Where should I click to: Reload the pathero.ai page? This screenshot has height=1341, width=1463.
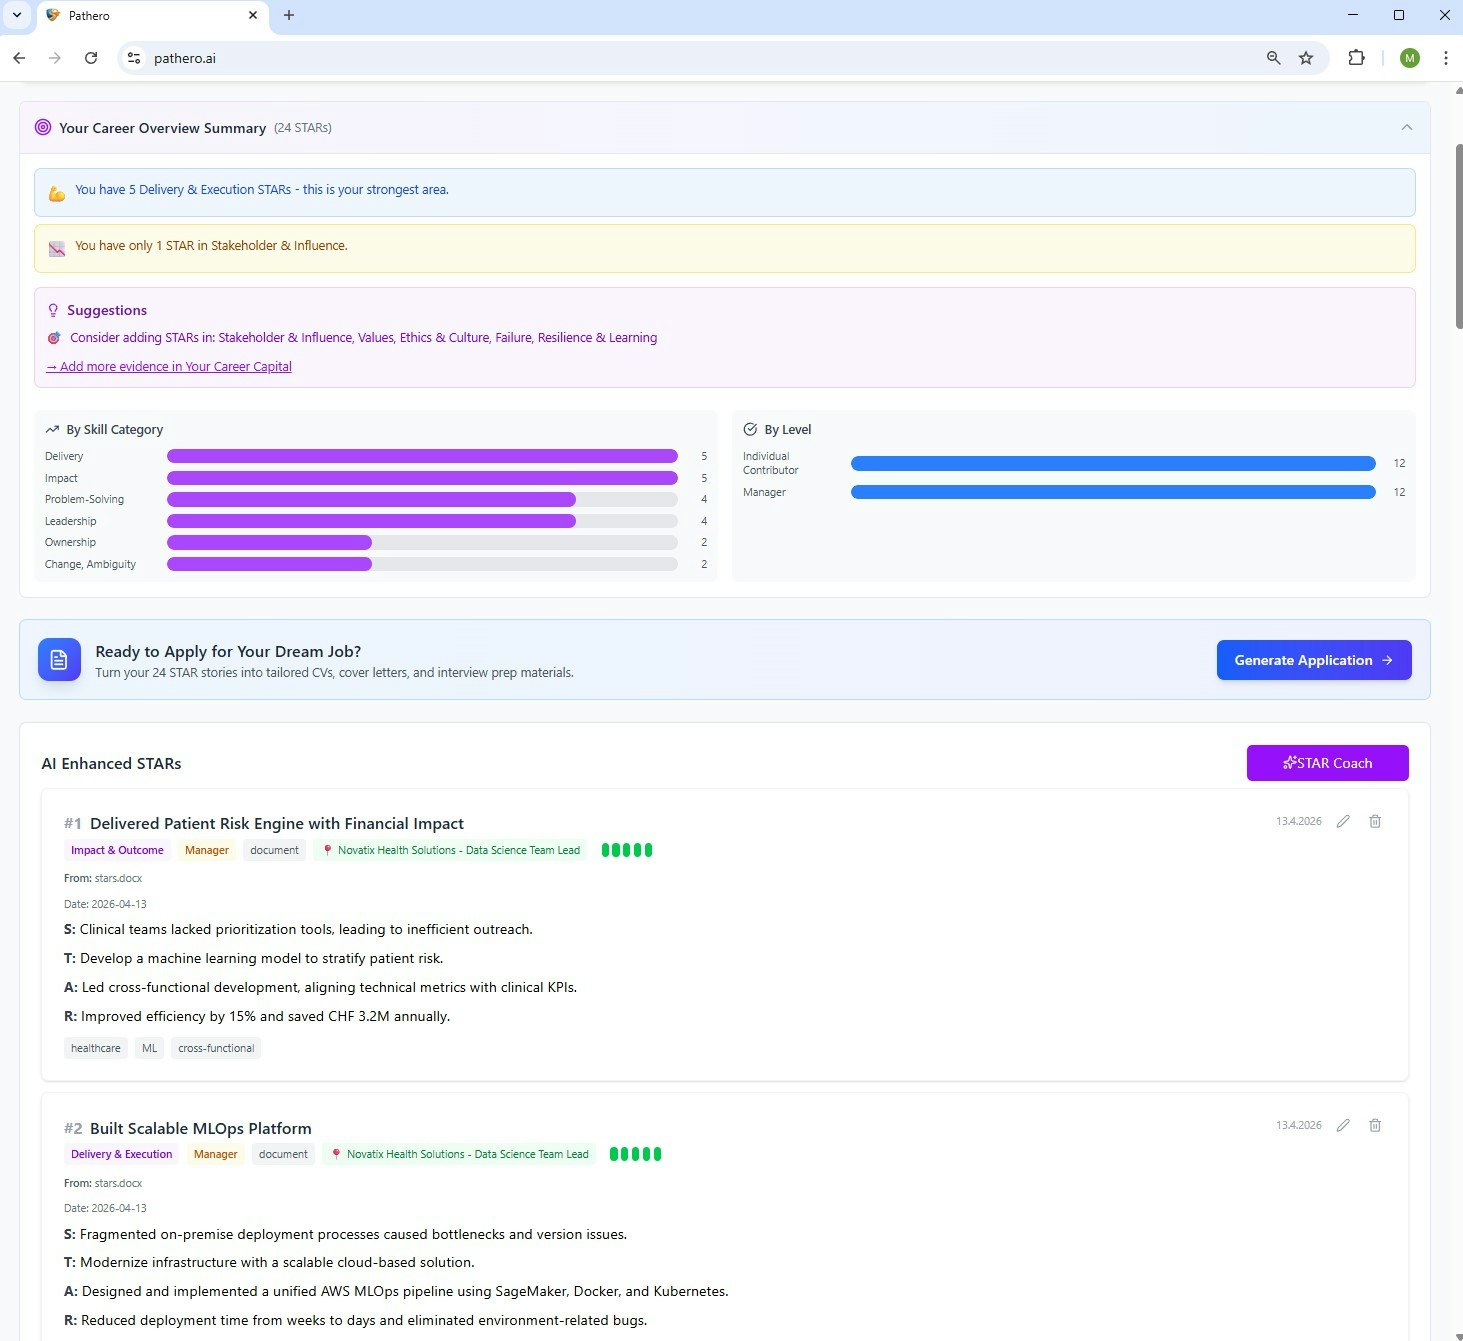[x=91, y=58]
